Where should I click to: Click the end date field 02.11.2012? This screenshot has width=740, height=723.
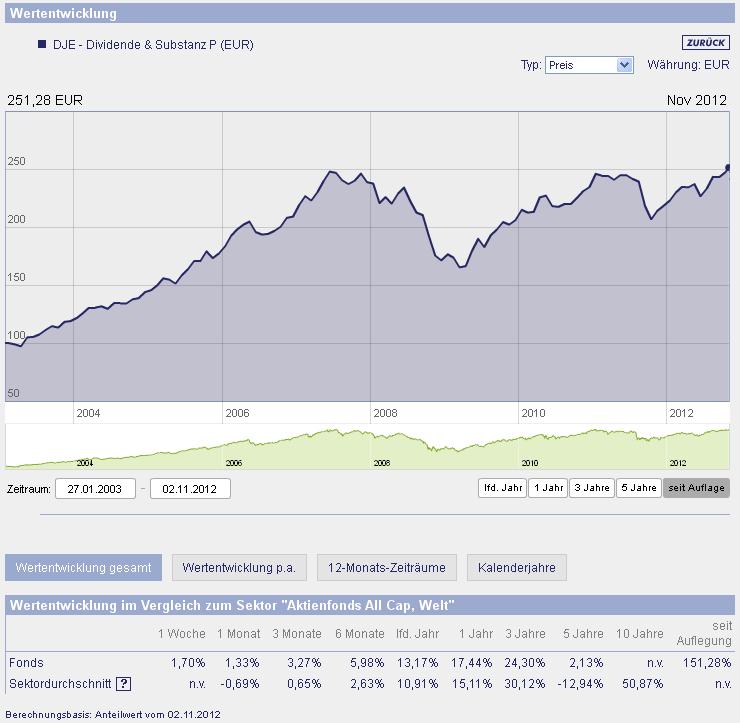pyautogui.click(x=190, y=488)
